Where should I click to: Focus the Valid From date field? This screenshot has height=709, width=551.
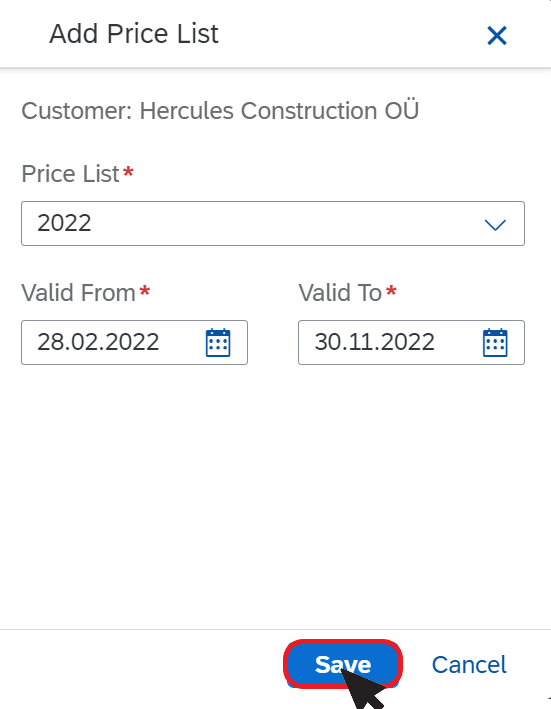(x=134, y=342)
